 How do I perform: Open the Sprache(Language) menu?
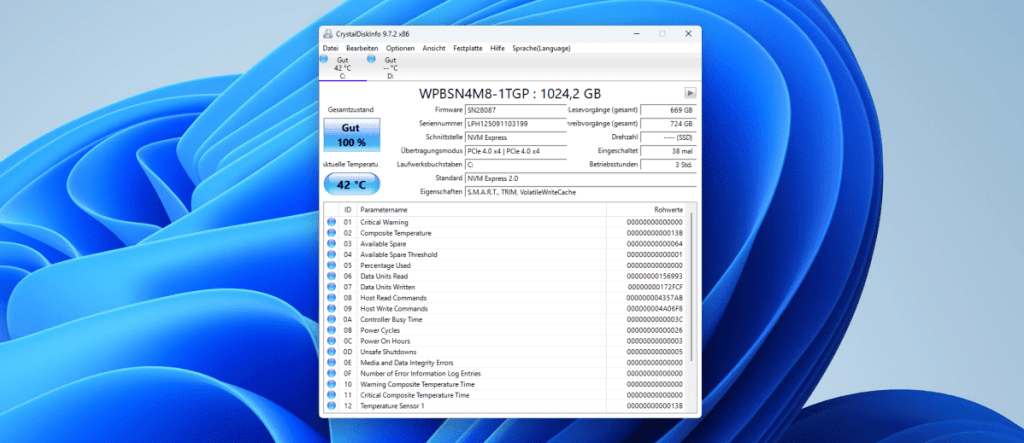[x=540, y=48]
